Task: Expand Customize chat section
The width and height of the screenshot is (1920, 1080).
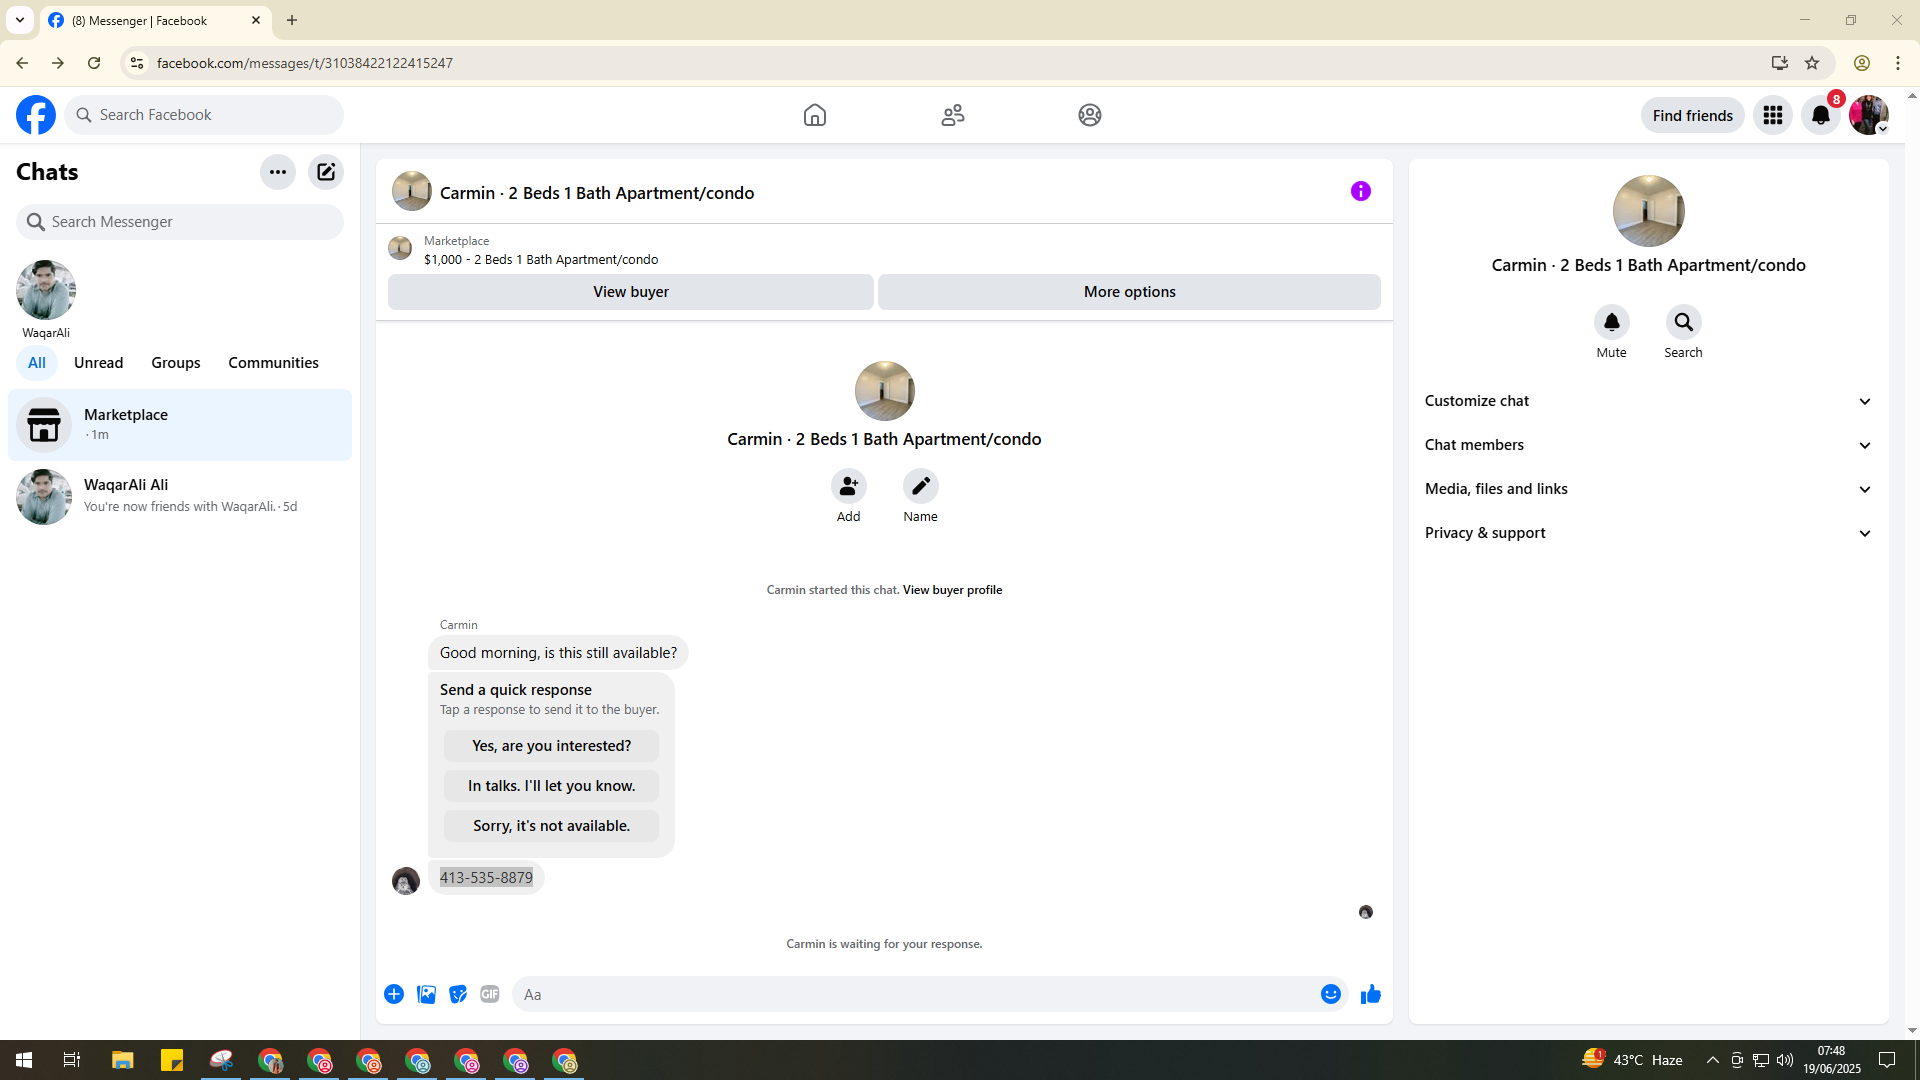Action: [x=1649, y=401]
